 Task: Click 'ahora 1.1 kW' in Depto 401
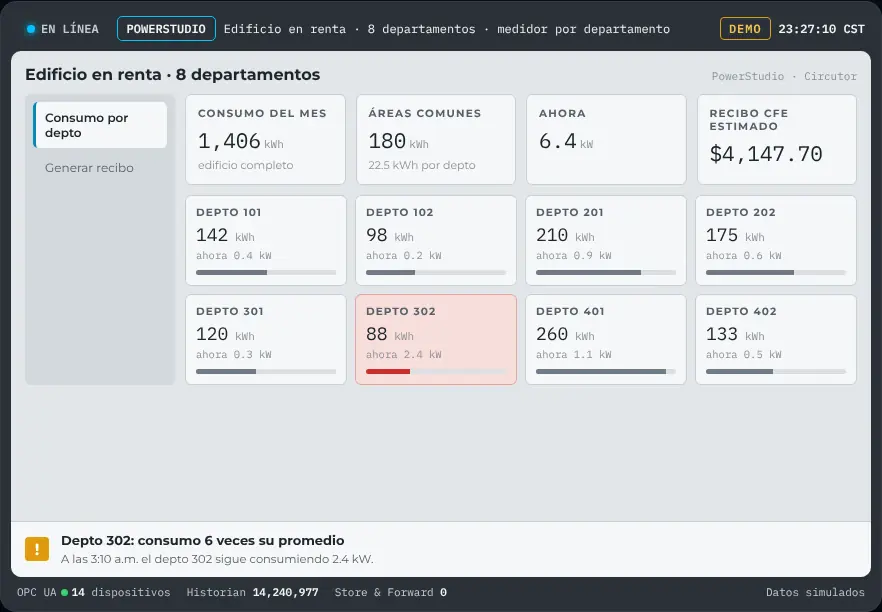pyautogui.click(x=574, y=354)
